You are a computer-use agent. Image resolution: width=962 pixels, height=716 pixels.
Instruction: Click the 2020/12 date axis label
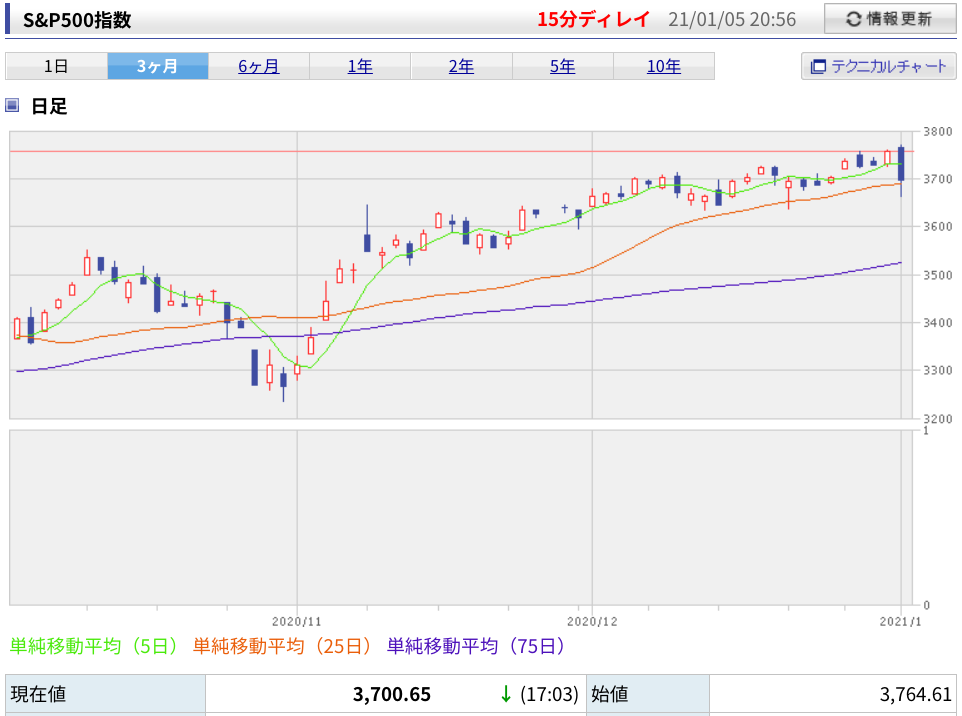pyautogui.click(x=592, y=622)
